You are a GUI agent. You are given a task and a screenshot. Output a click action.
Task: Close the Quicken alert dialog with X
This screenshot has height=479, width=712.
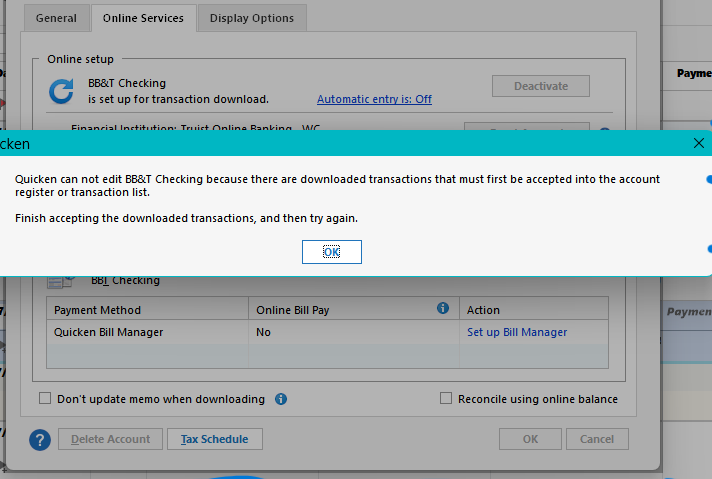tap(698, 143)
